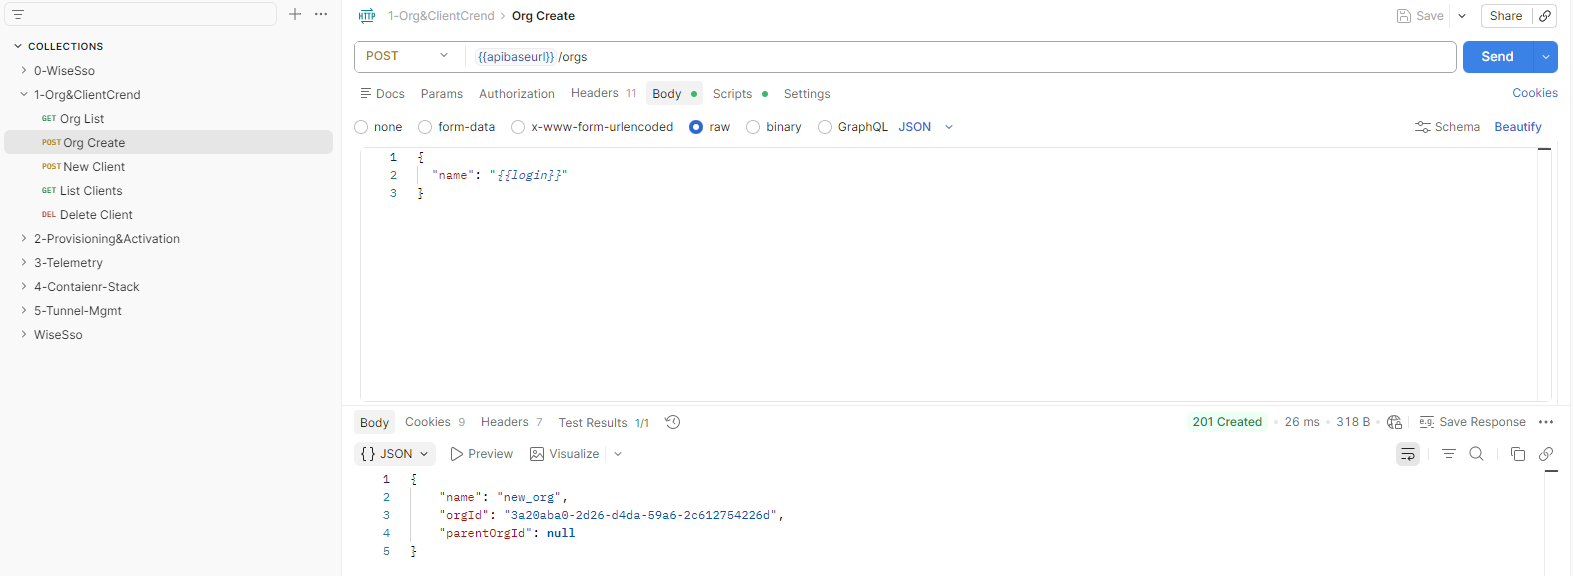Select binary body type
The image size is (1573, 576).
coord(753,127)
